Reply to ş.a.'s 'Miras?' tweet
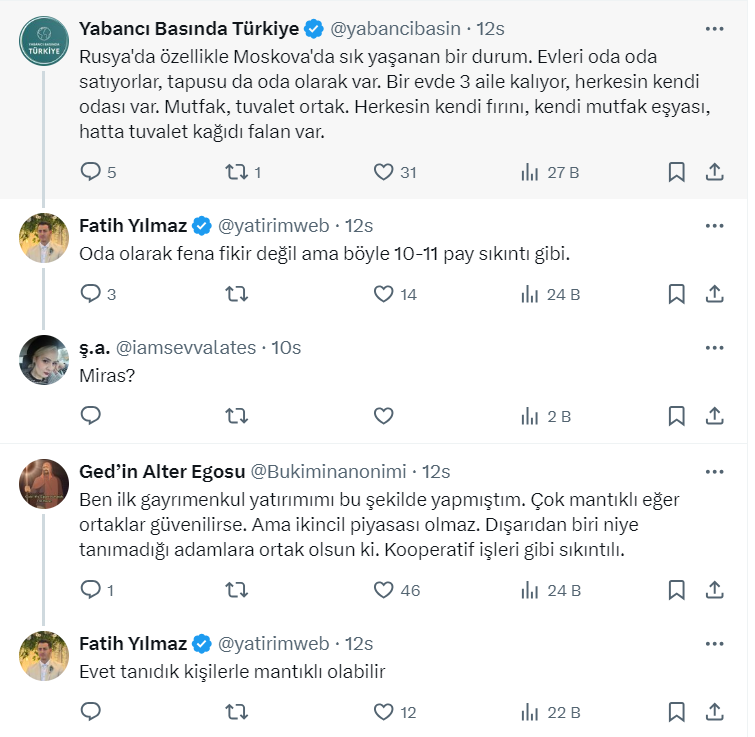This screenshot has width=755, height=737. (x=90, y=415)
